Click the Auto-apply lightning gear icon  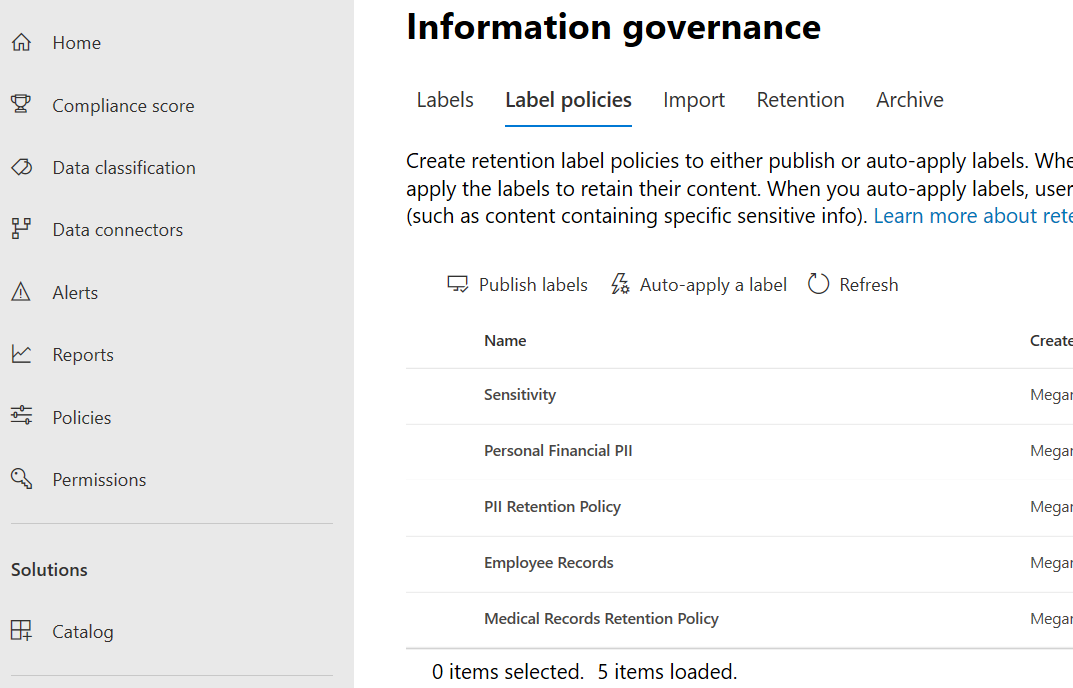pos(620,284)
